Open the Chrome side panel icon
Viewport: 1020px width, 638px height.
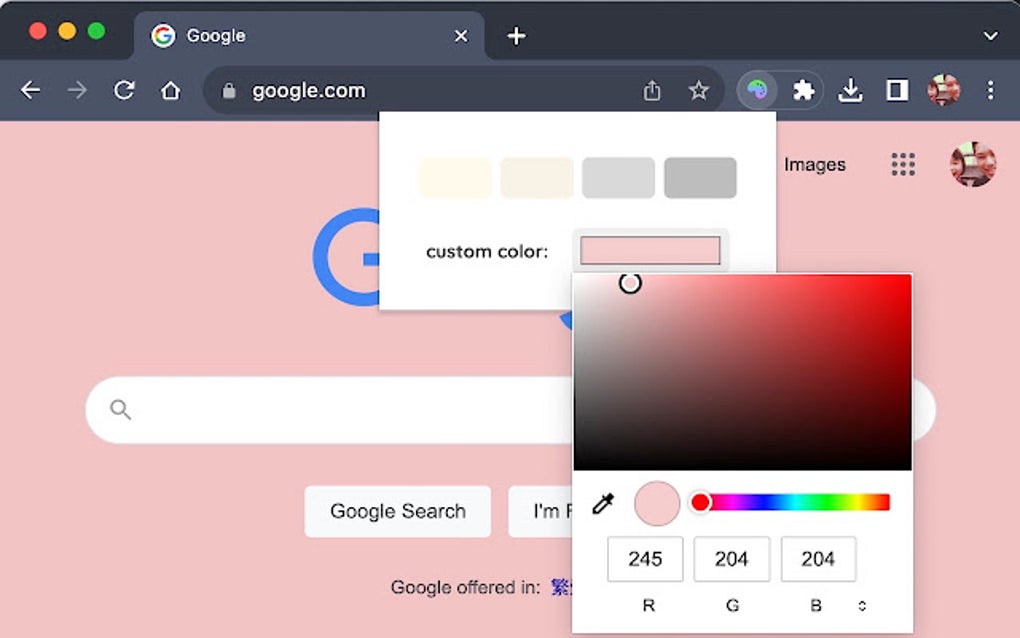point(897,90)
